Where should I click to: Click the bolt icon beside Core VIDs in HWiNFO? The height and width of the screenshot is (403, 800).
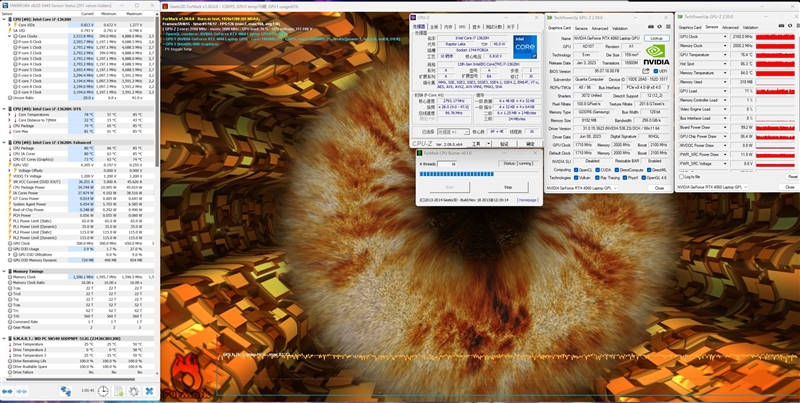(16, 25)
